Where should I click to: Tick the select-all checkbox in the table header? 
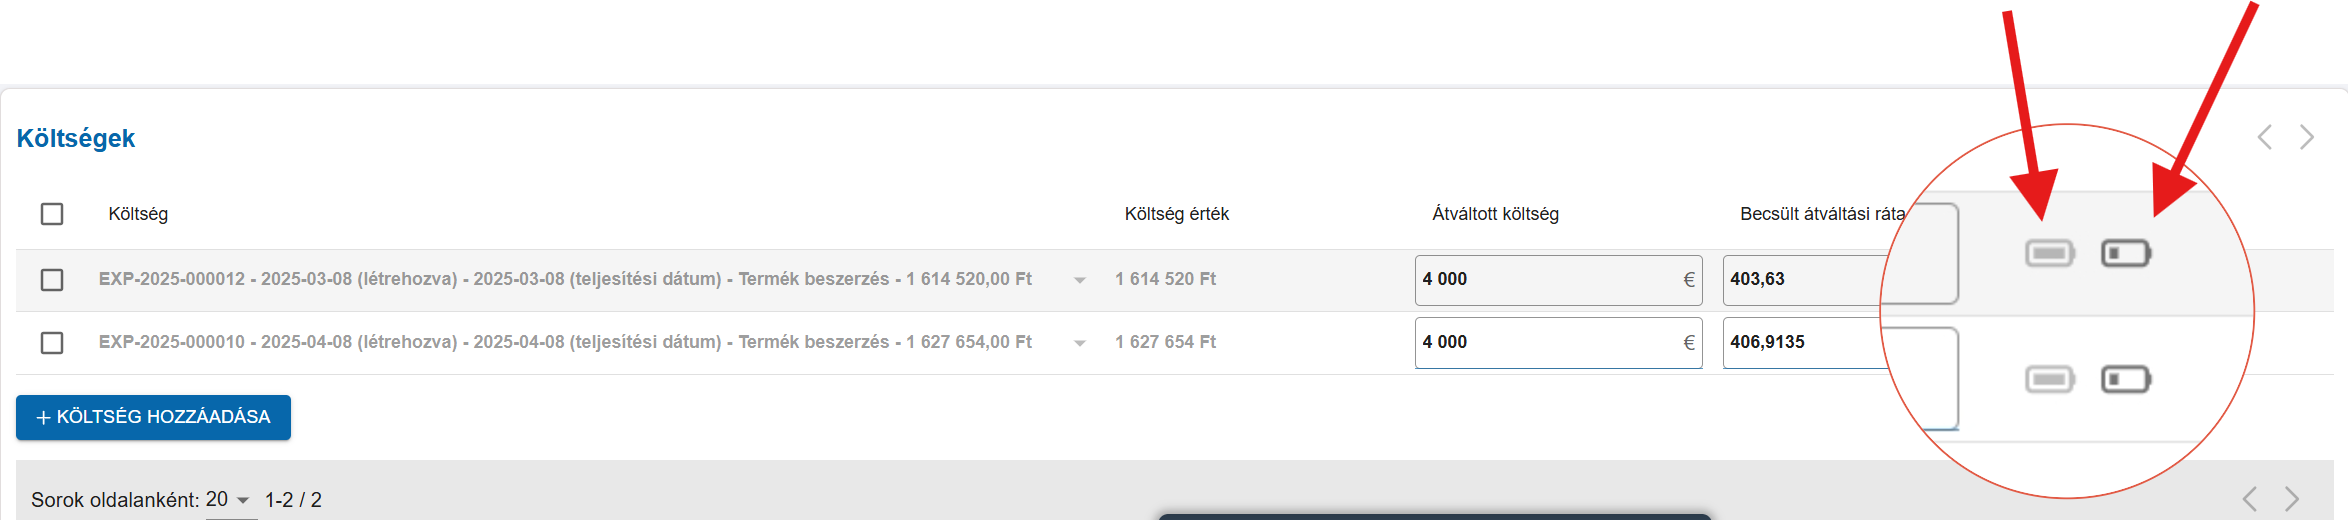52,214
